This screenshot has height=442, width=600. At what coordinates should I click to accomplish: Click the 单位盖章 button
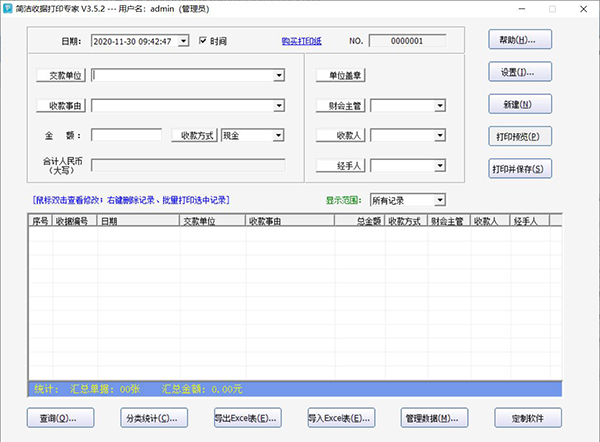click(x=340, y=75)
